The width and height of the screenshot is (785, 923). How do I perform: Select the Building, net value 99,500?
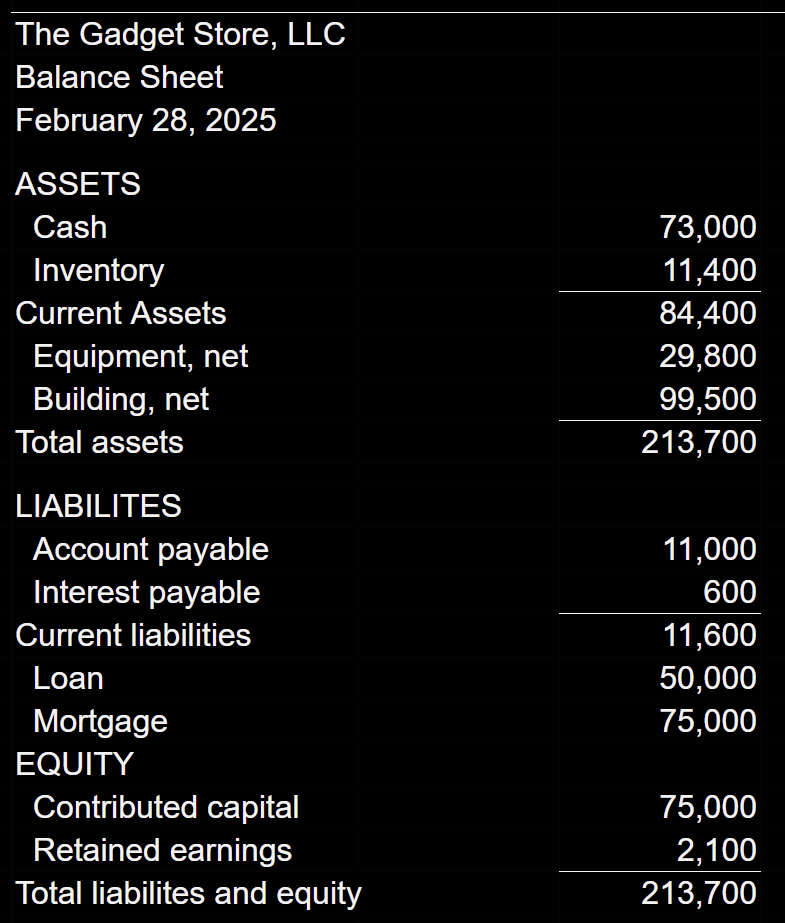(708, 399)
